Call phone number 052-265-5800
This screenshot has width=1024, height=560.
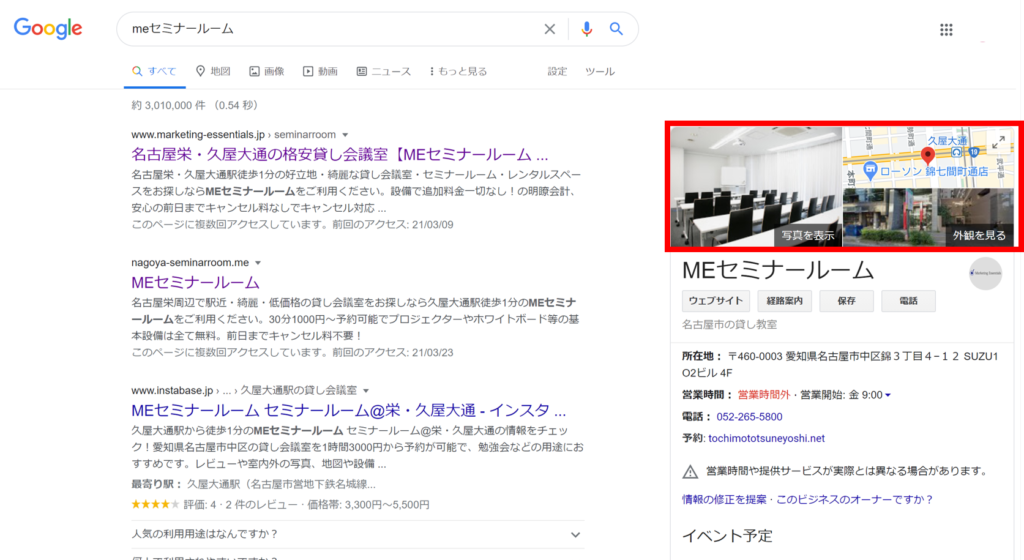(749, 416)
